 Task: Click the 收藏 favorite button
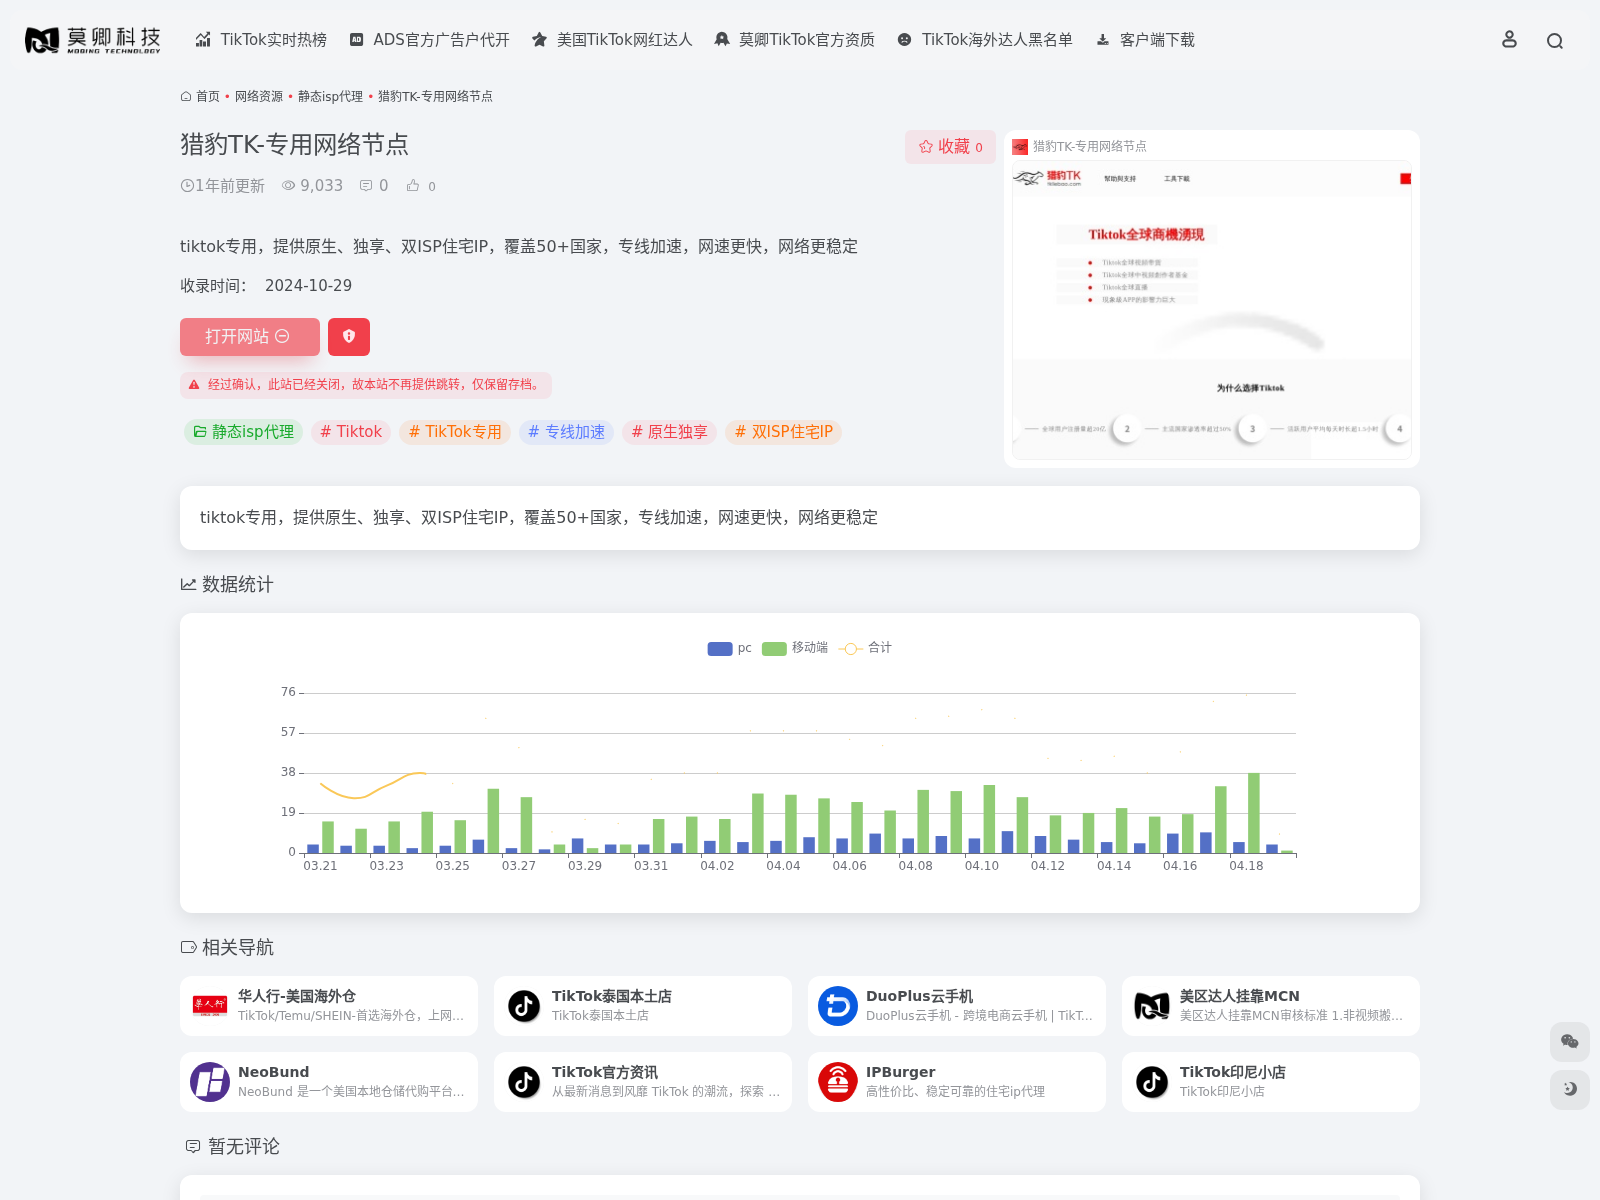pyautogui.click(x=950, y=147)
